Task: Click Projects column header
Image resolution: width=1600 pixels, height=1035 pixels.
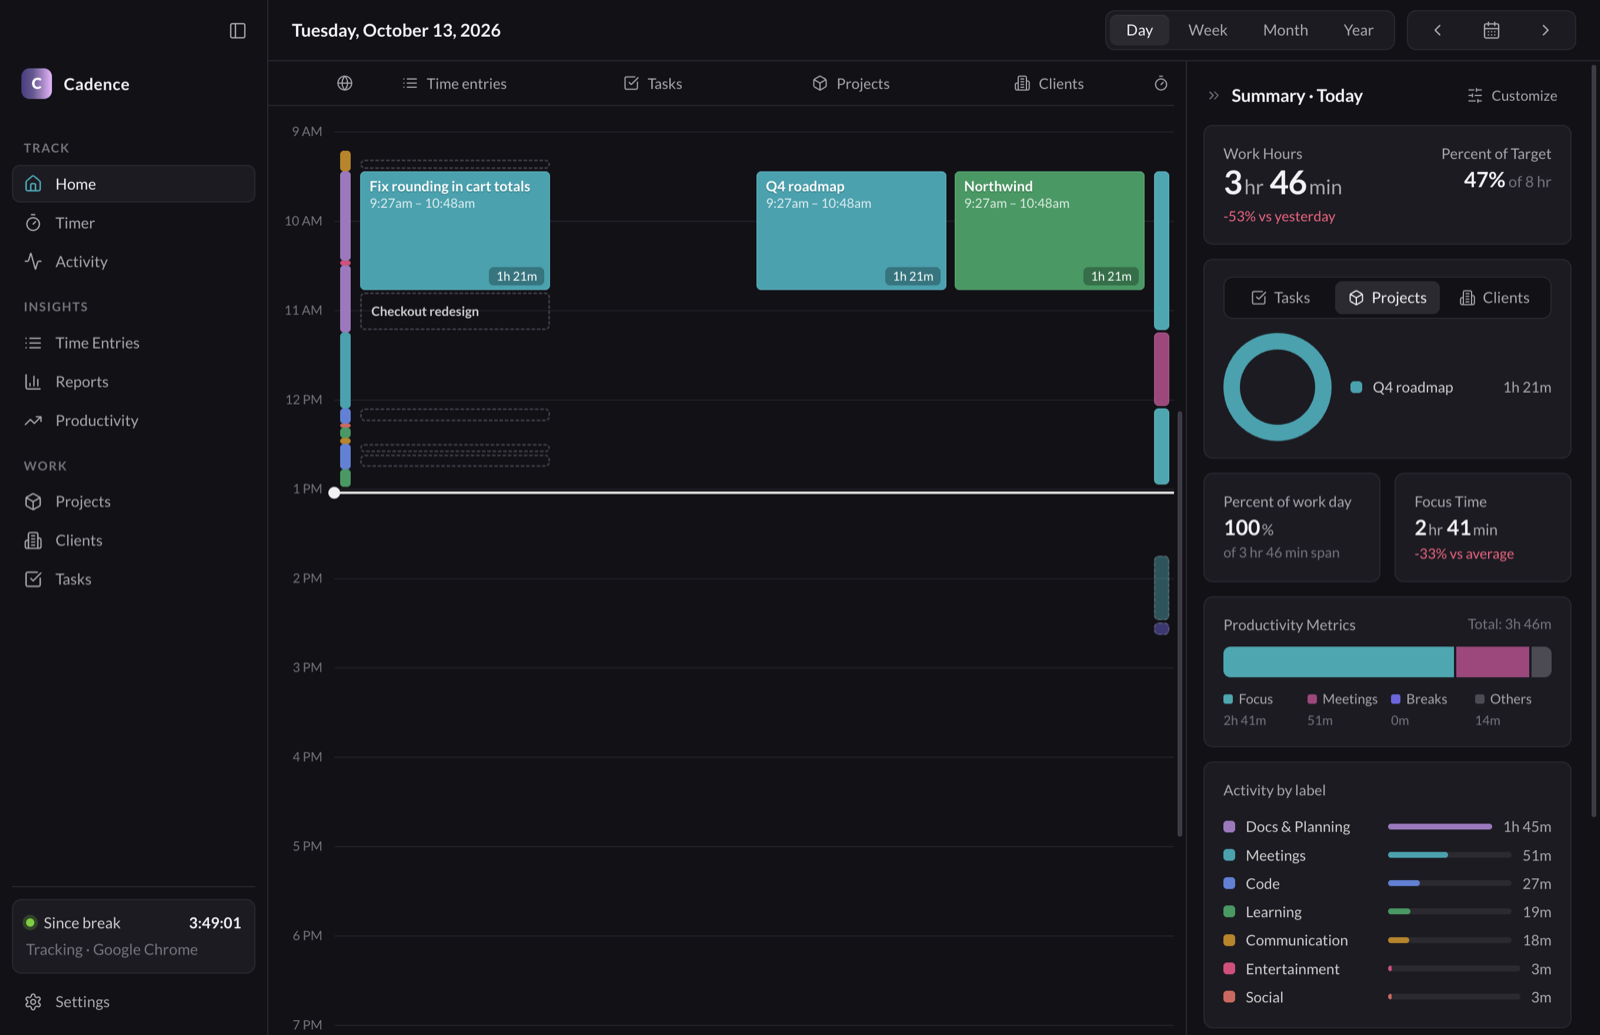Action: tap(850, 83)
